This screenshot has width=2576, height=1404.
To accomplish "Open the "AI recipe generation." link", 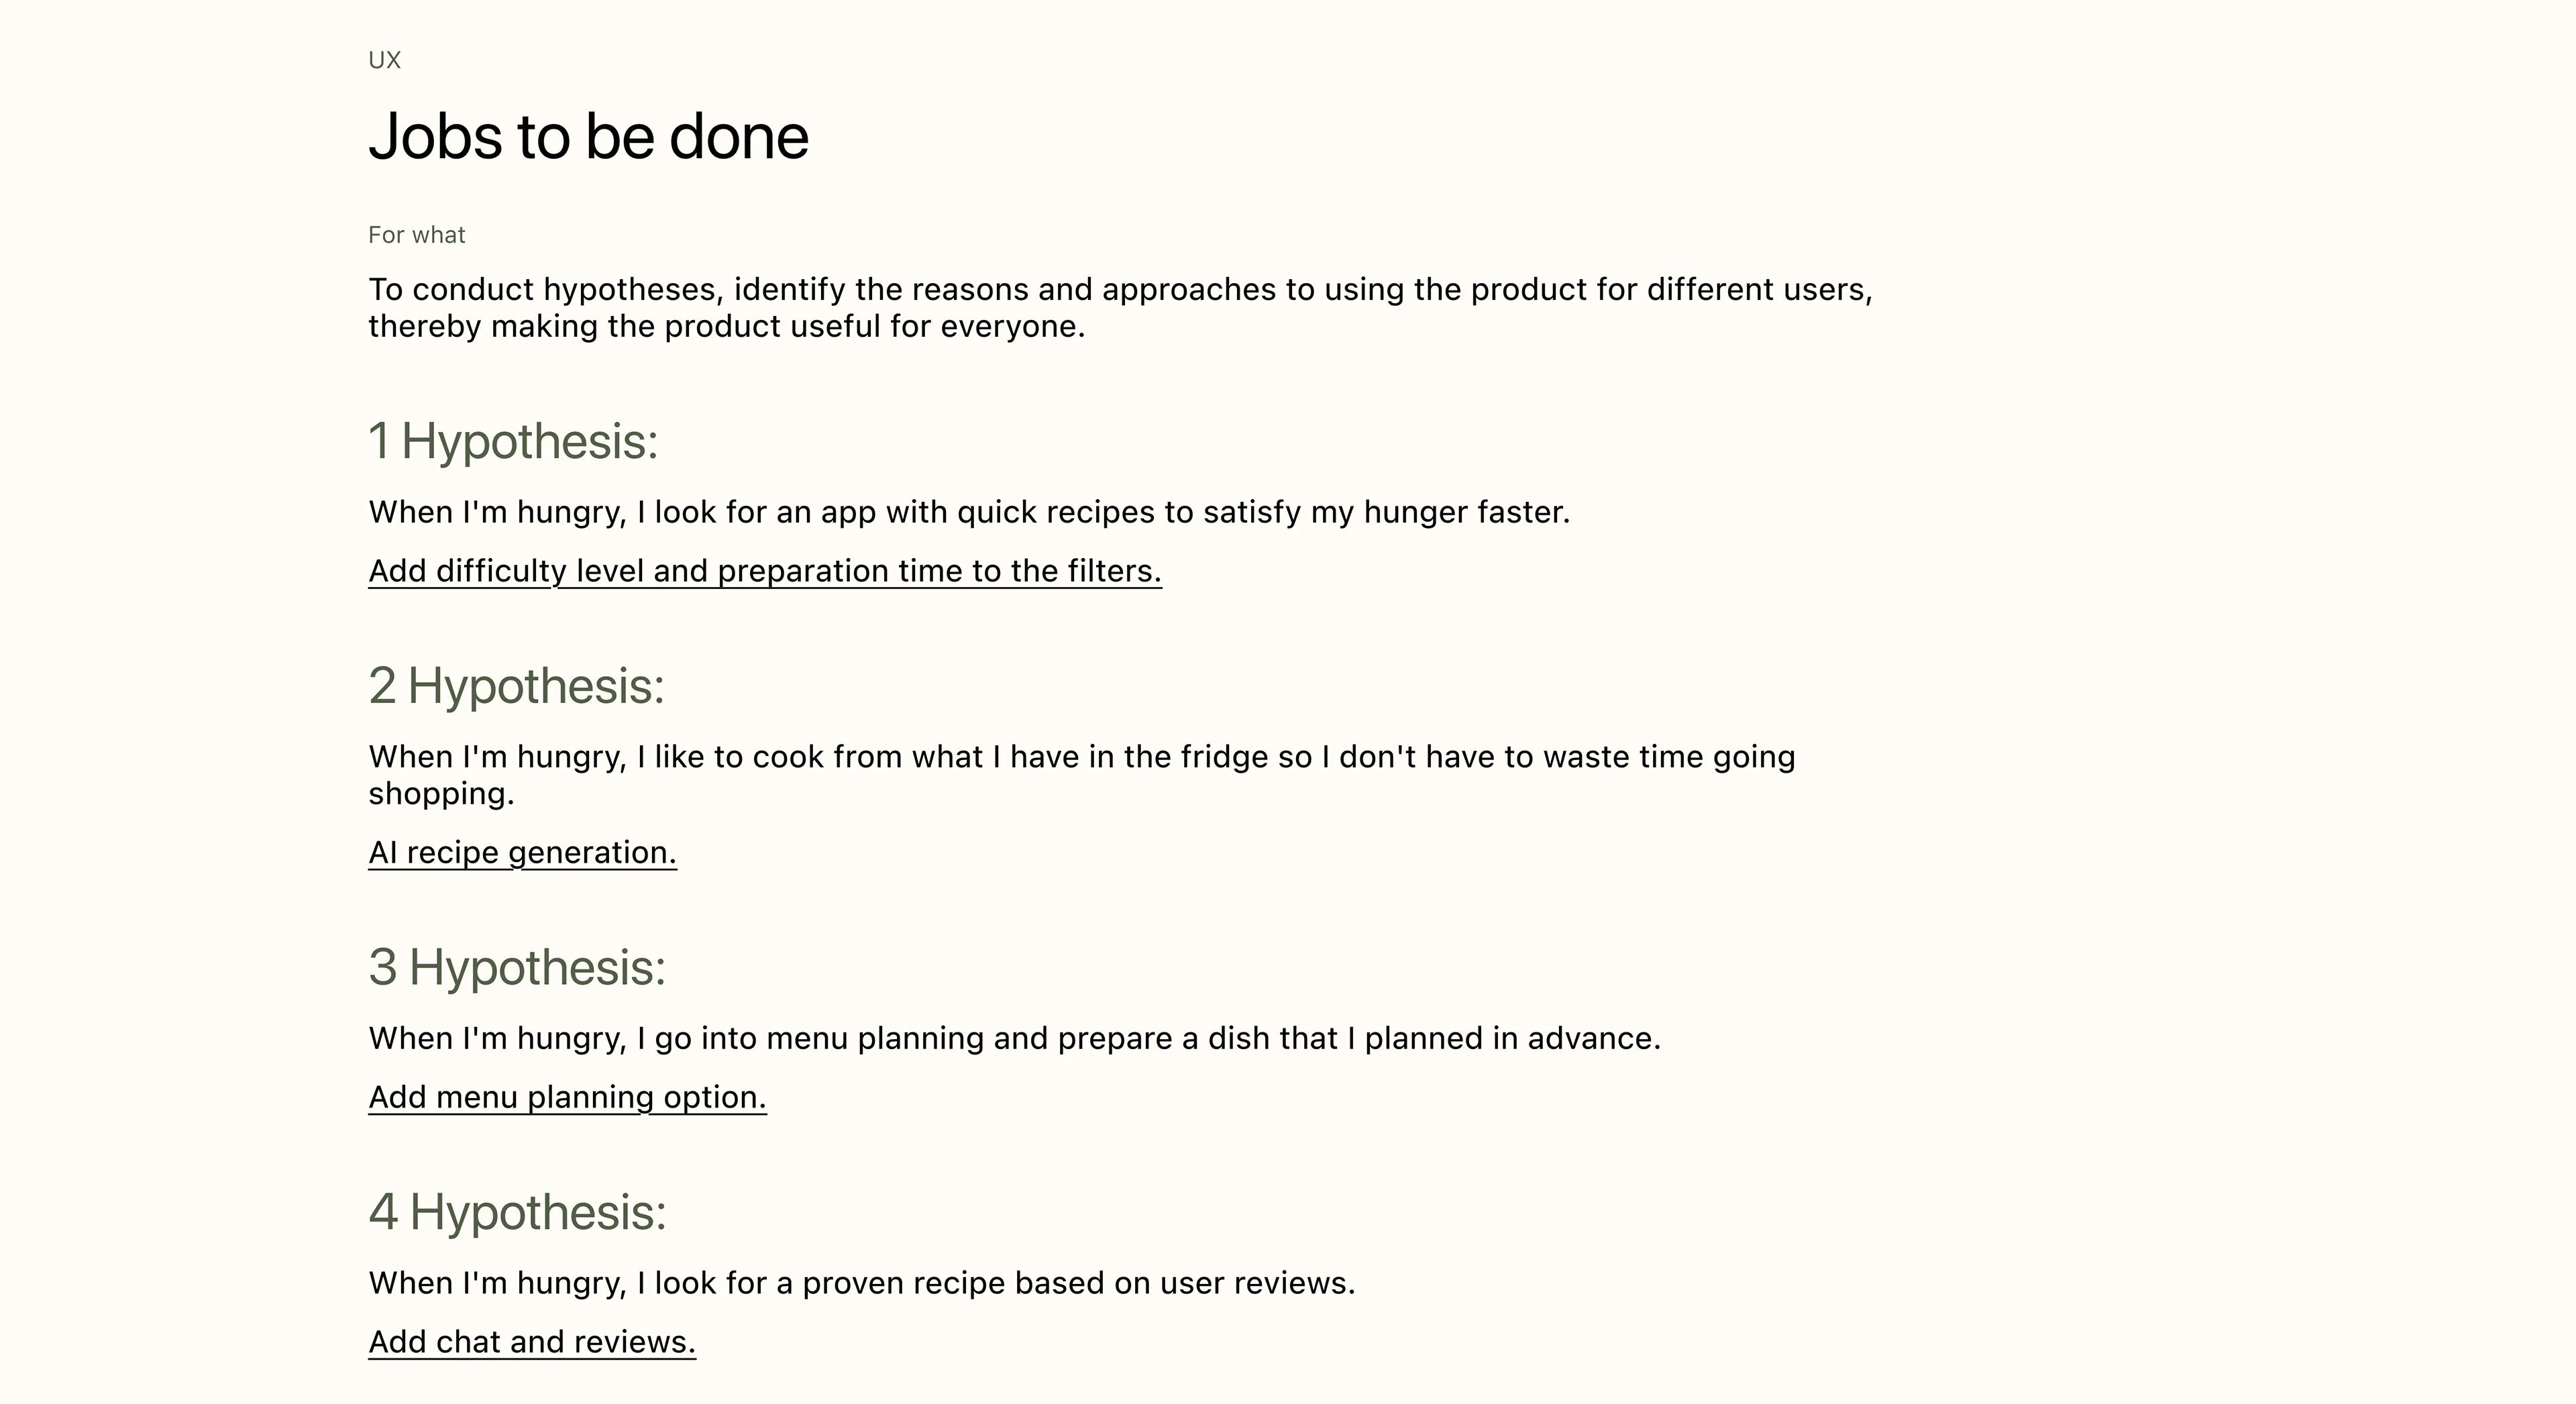I will pos(522,853).
